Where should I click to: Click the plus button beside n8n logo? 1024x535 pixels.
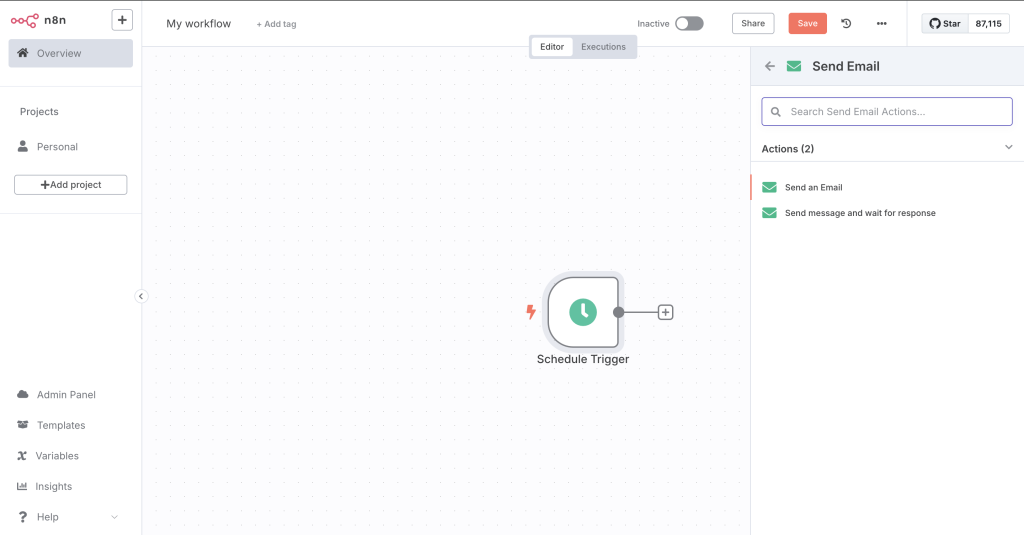coord(121,20)
